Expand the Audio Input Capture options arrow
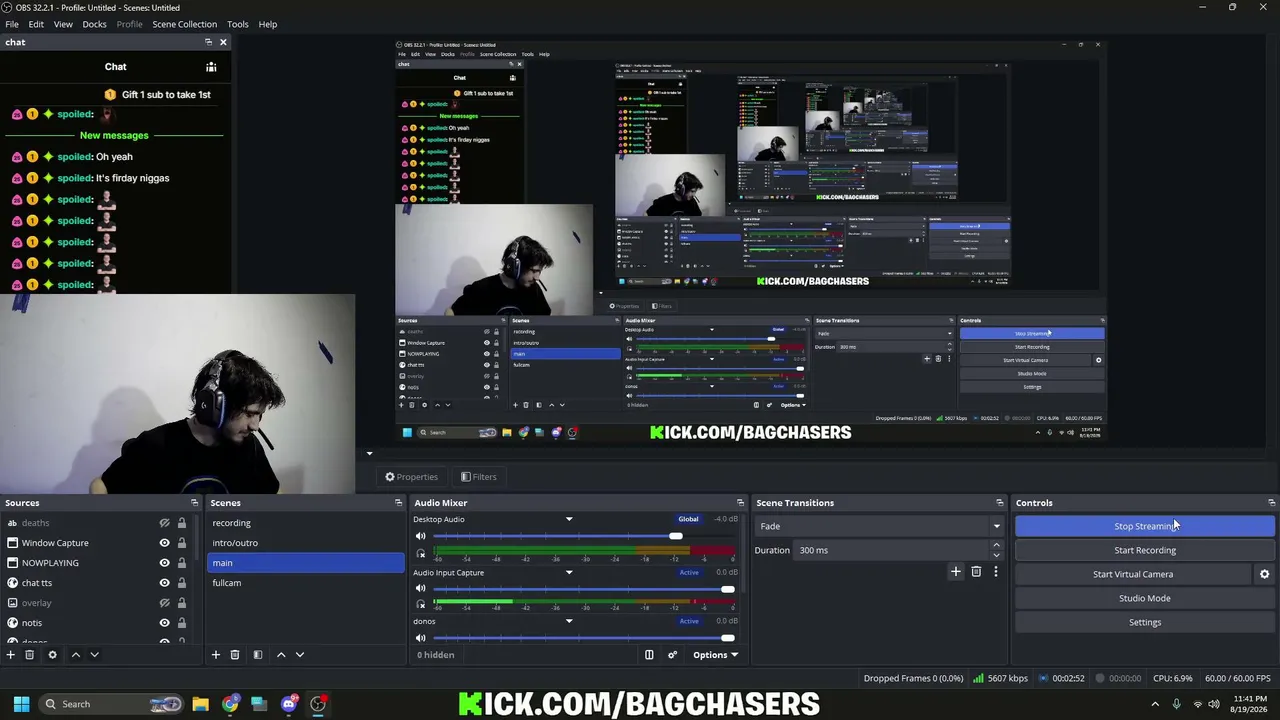1280x720 pixels. tap(569, 573)
